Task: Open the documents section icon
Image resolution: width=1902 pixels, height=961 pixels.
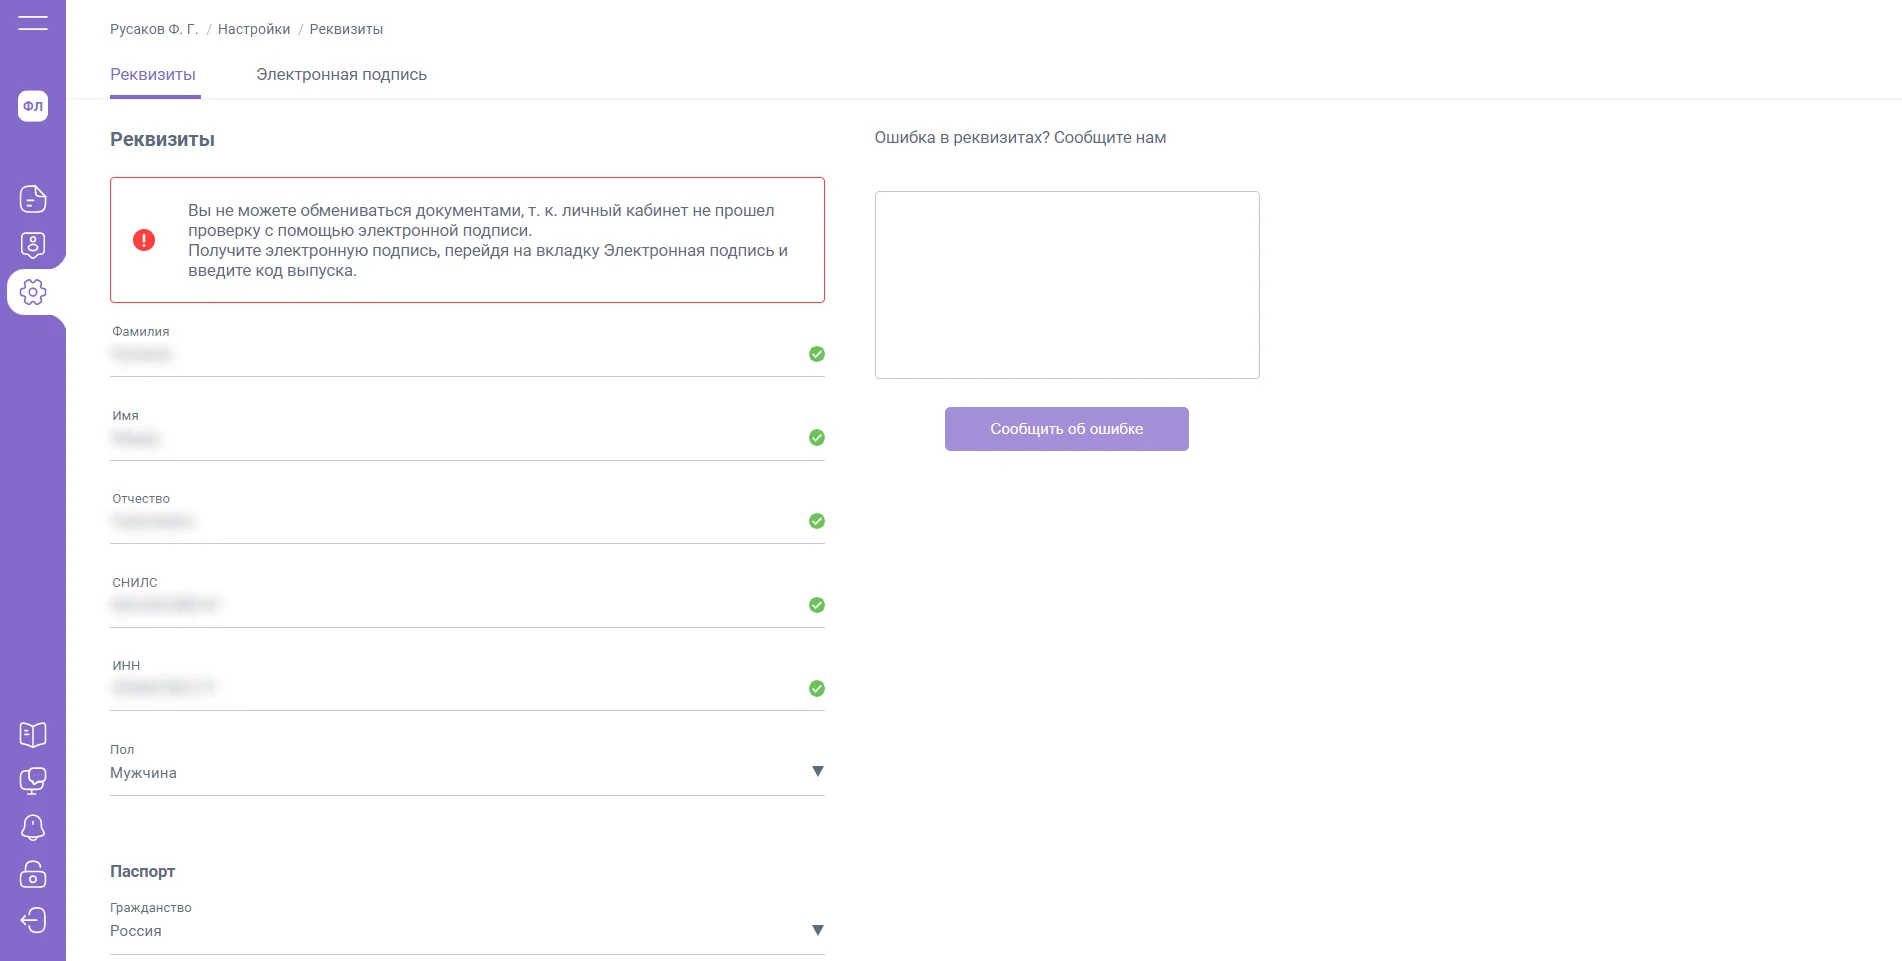Action: [x=33, y=199]
